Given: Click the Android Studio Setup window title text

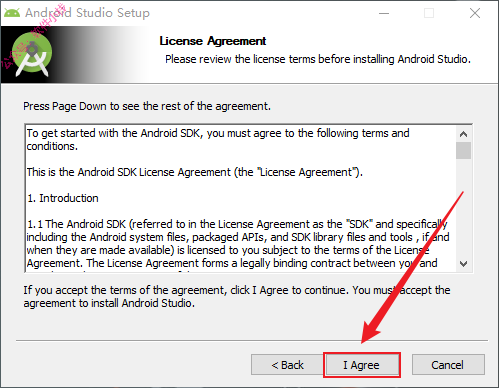Looking at the screenshot, I should [x=87, y=13].
